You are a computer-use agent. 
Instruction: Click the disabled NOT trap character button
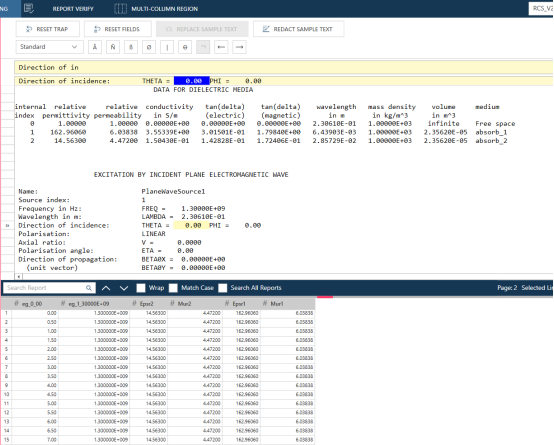(203, 47)
